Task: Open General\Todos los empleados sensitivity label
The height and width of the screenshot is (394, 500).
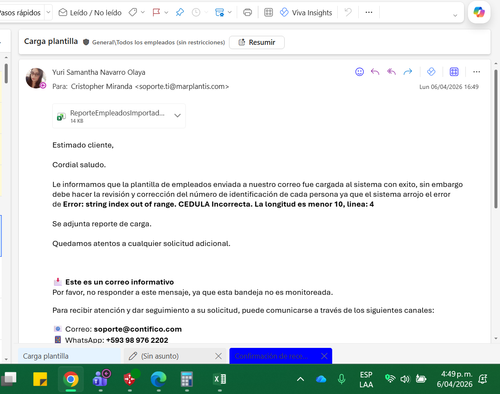Action: pyautogui.click(x=158, y=42)
